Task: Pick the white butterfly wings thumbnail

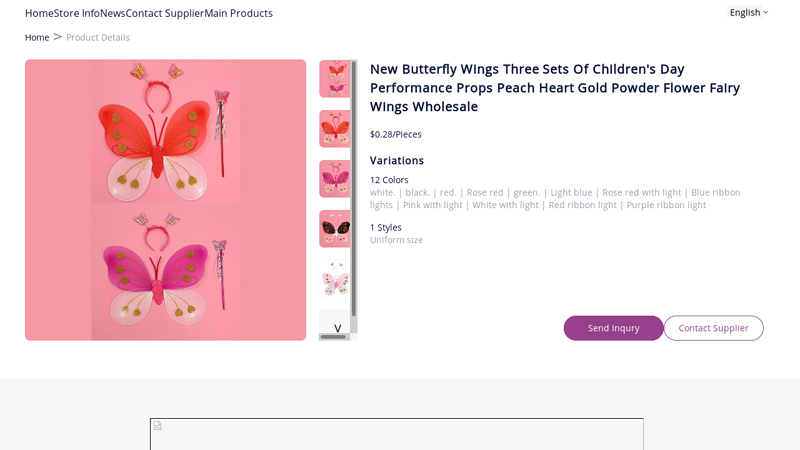Action: [334, 279]
